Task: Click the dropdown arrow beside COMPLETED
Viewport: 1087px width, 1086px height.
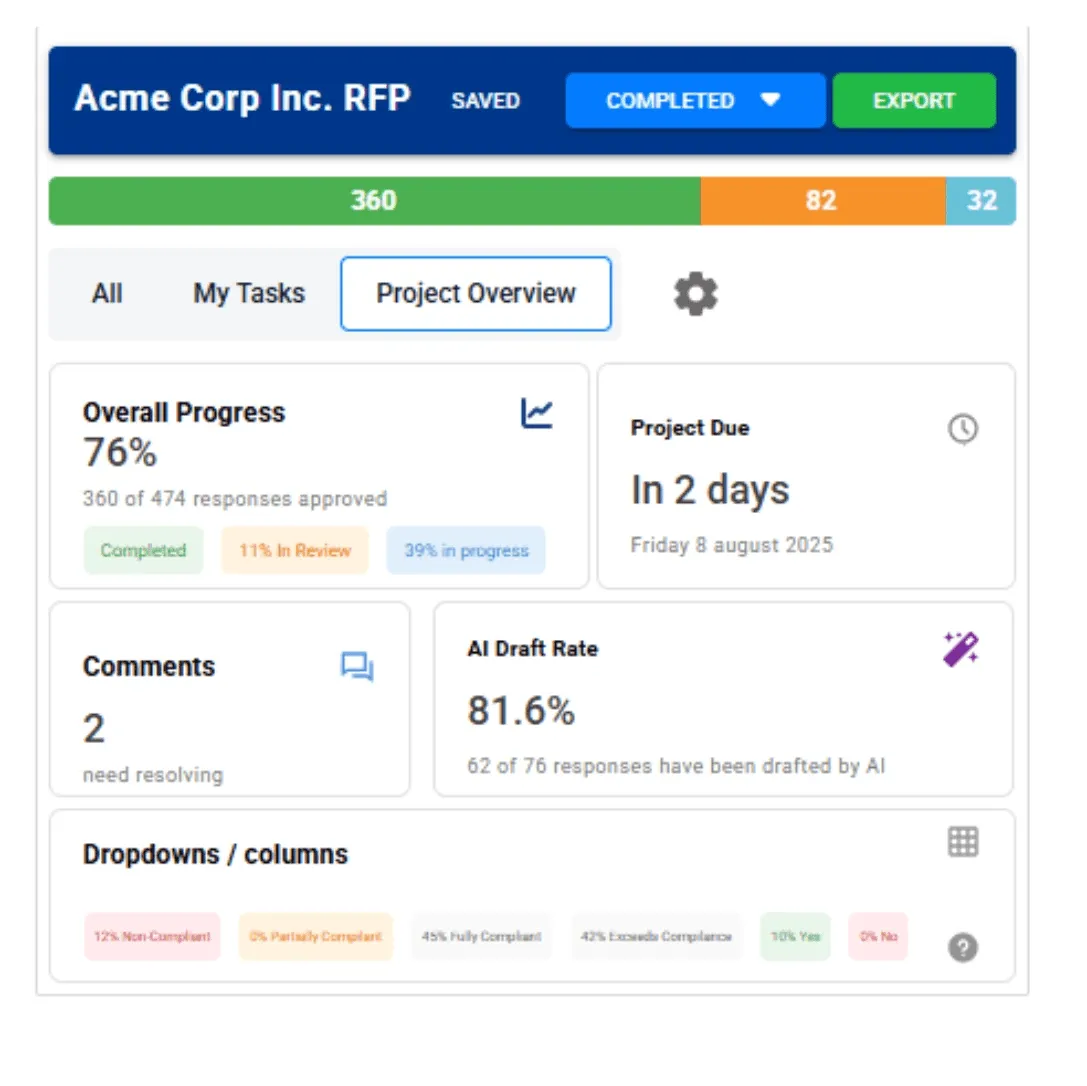Action: tap(770, 100)
